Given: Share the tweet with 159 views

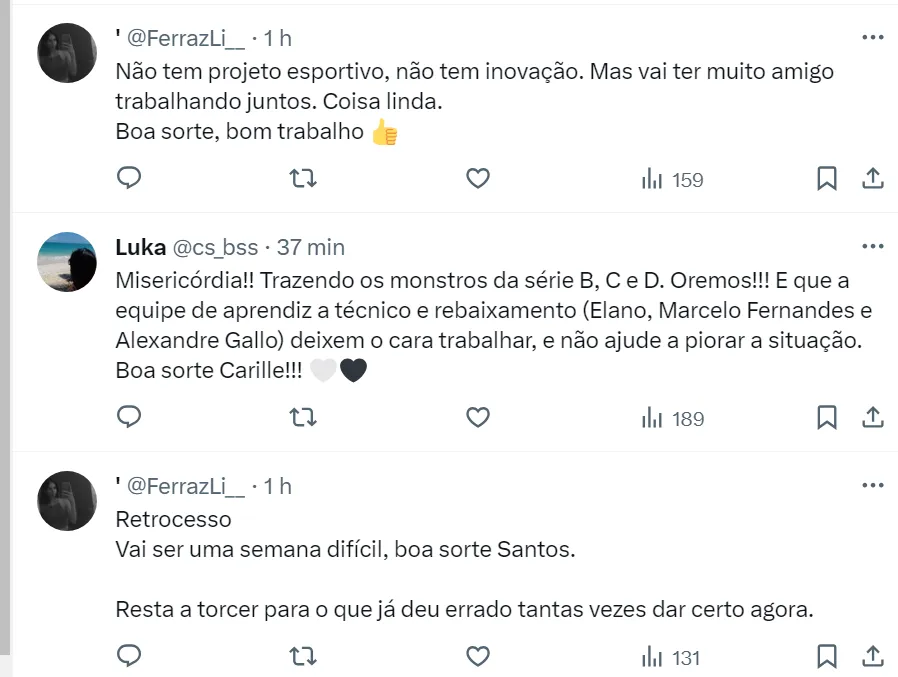Looking at the screenshot, I should (x=872, y=179).
